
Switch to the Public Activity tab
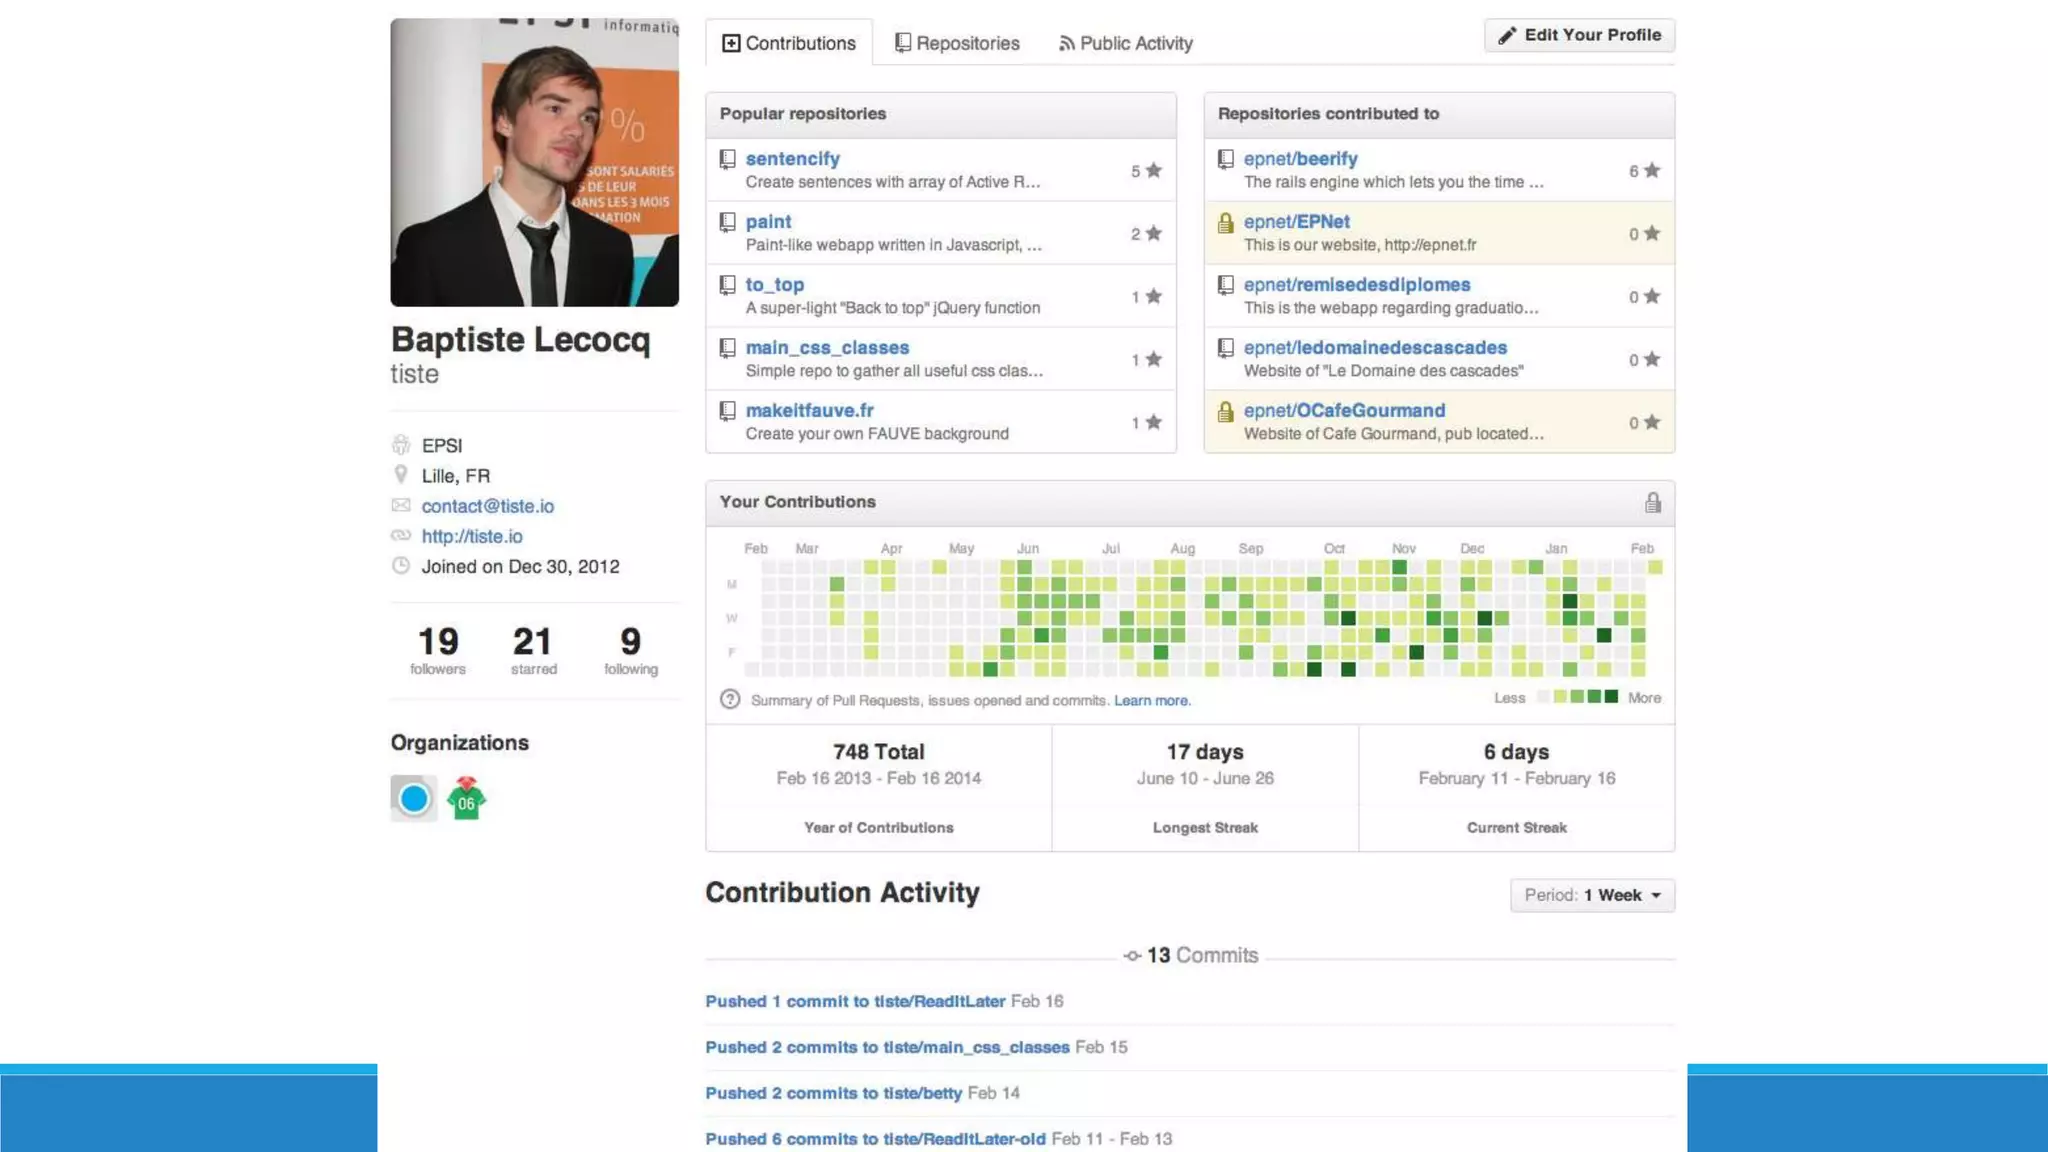tap(1125, 43)
